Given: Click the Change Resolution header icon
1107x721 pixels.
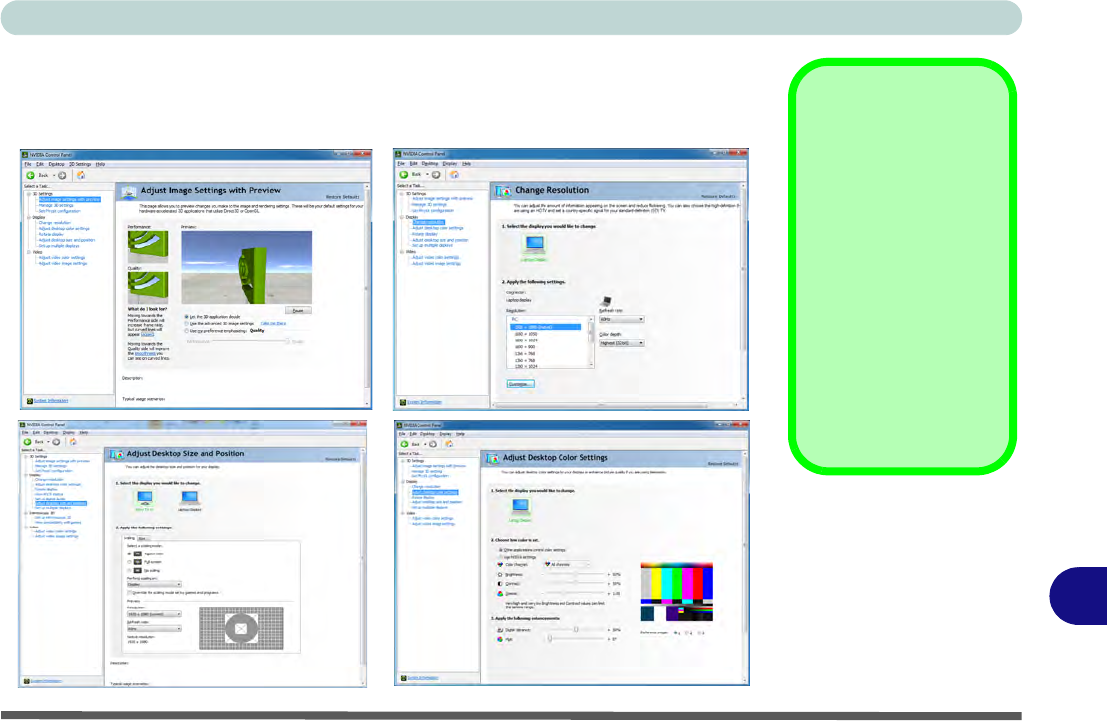Looking at the screenshot, I should pyautogui.click(x=503, y=191).
